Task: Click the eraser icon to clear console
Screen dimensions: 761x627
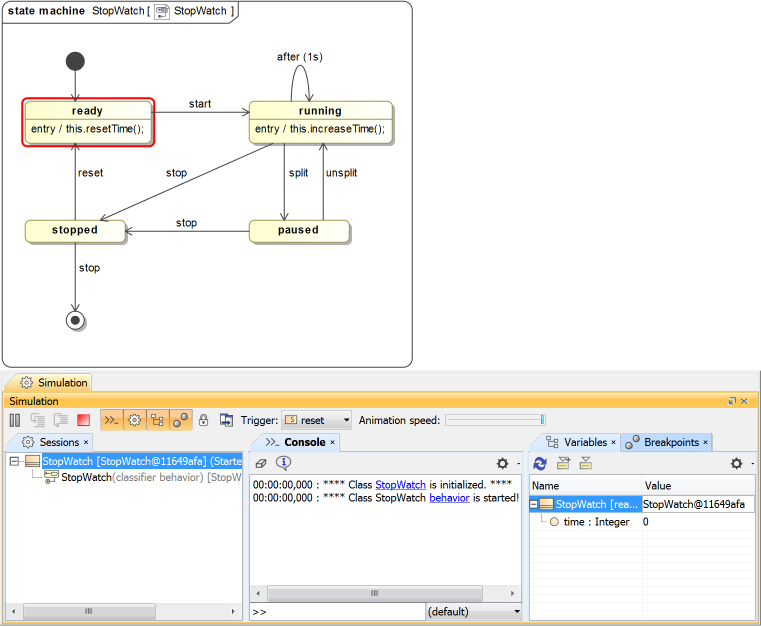Action: [261, 463]
